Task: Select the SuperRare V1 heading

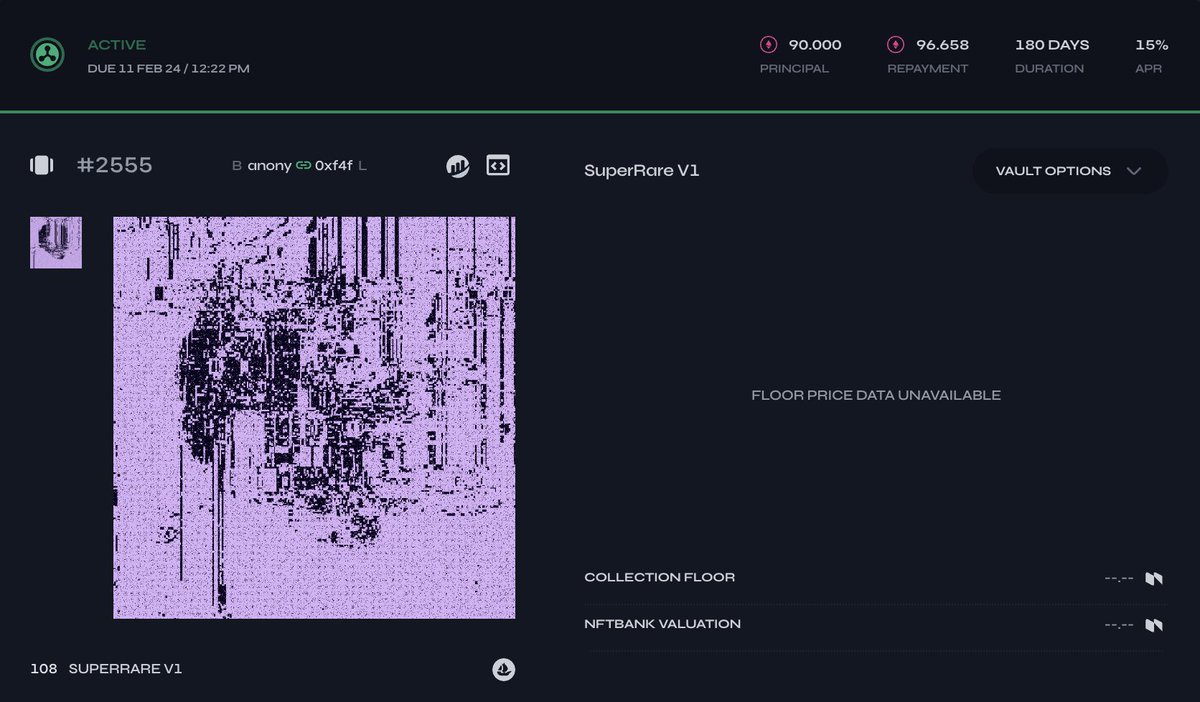Action: coord(642,170)
